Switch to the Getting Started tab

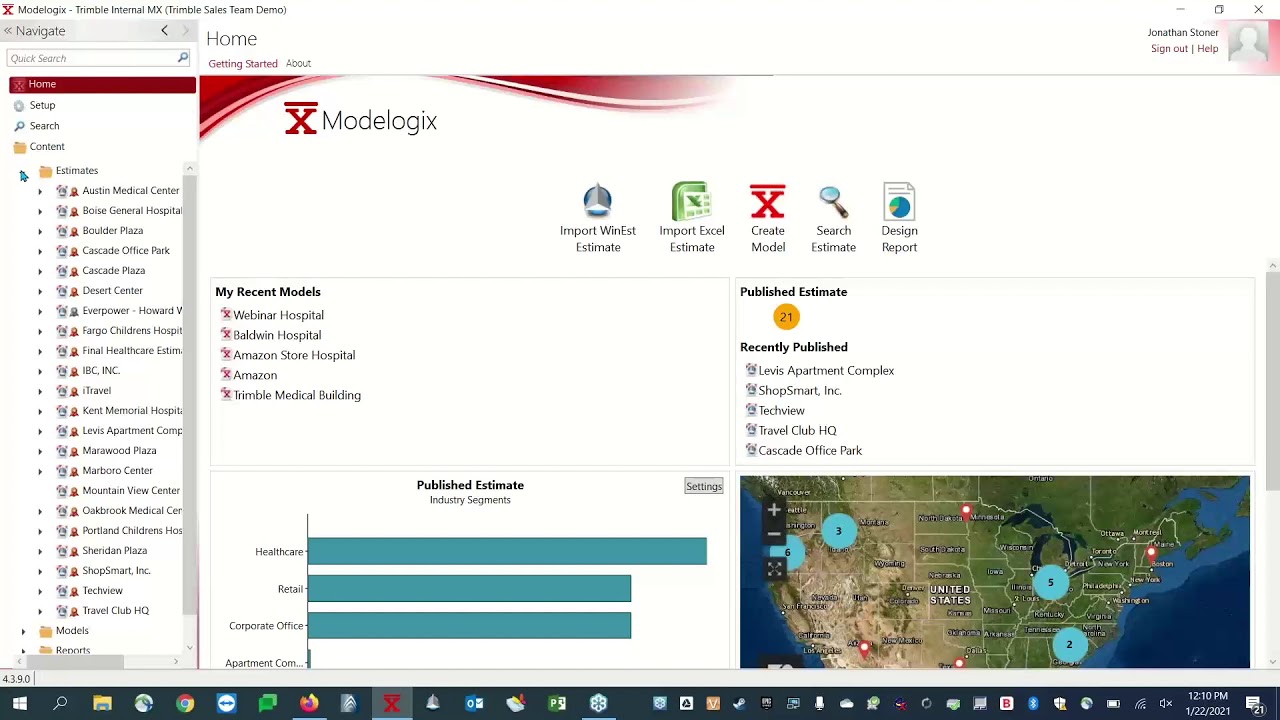pyautogui.click(x=243, y=64)
